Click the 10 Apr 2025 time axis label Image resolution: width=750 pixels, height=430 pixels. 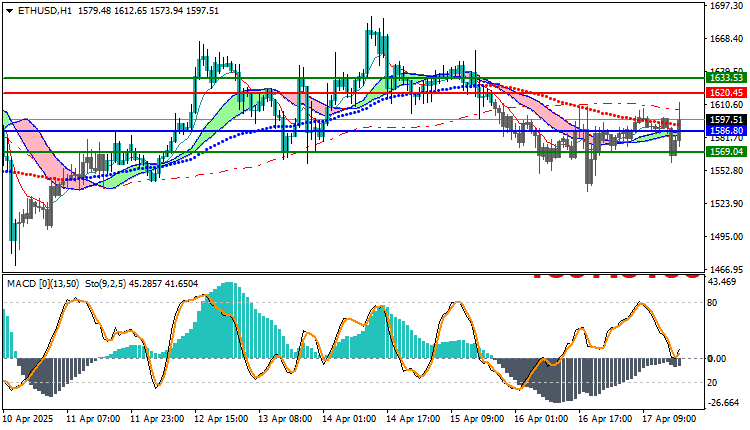tap(29, 419)
